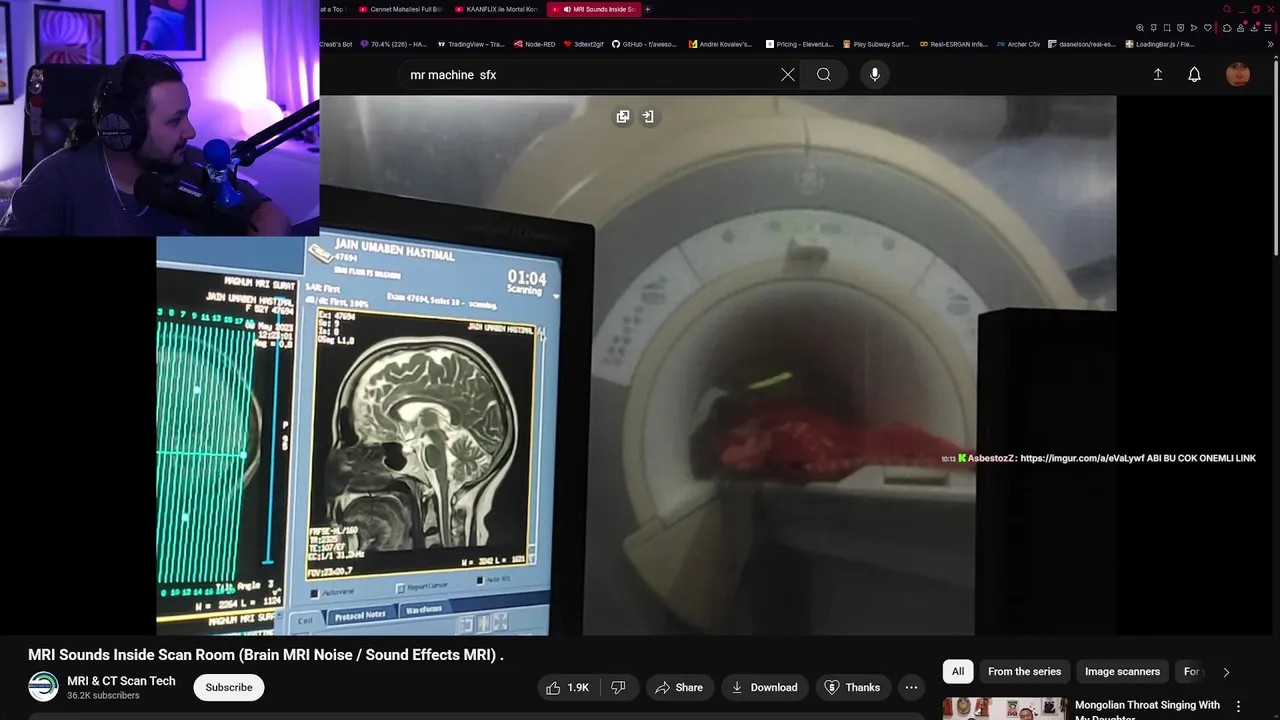Image resolution: width=1280 pixels, height=720 pixels.
Task: Click the browser zoom magnifier icon
Action: click(x=1140, y=27)
